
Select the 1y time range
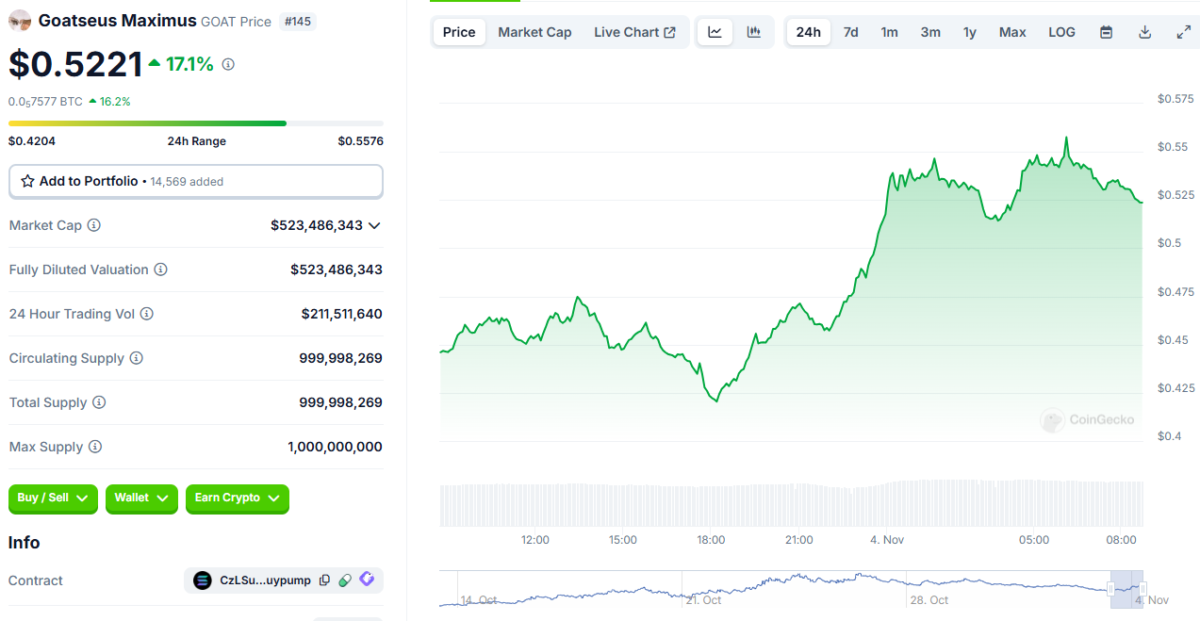point(970,32)
